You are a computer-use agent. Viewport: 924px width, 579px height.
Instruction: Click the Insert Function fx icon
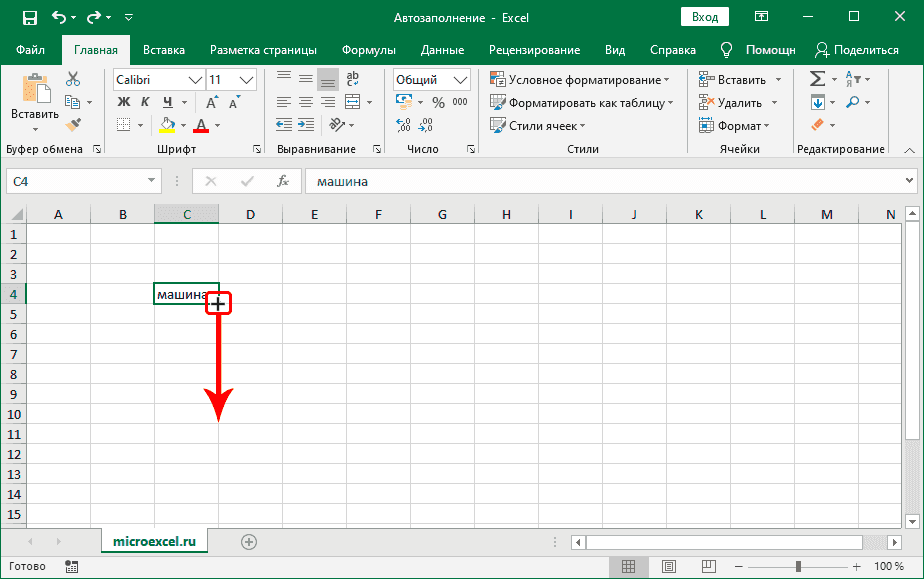pos(283,181)
